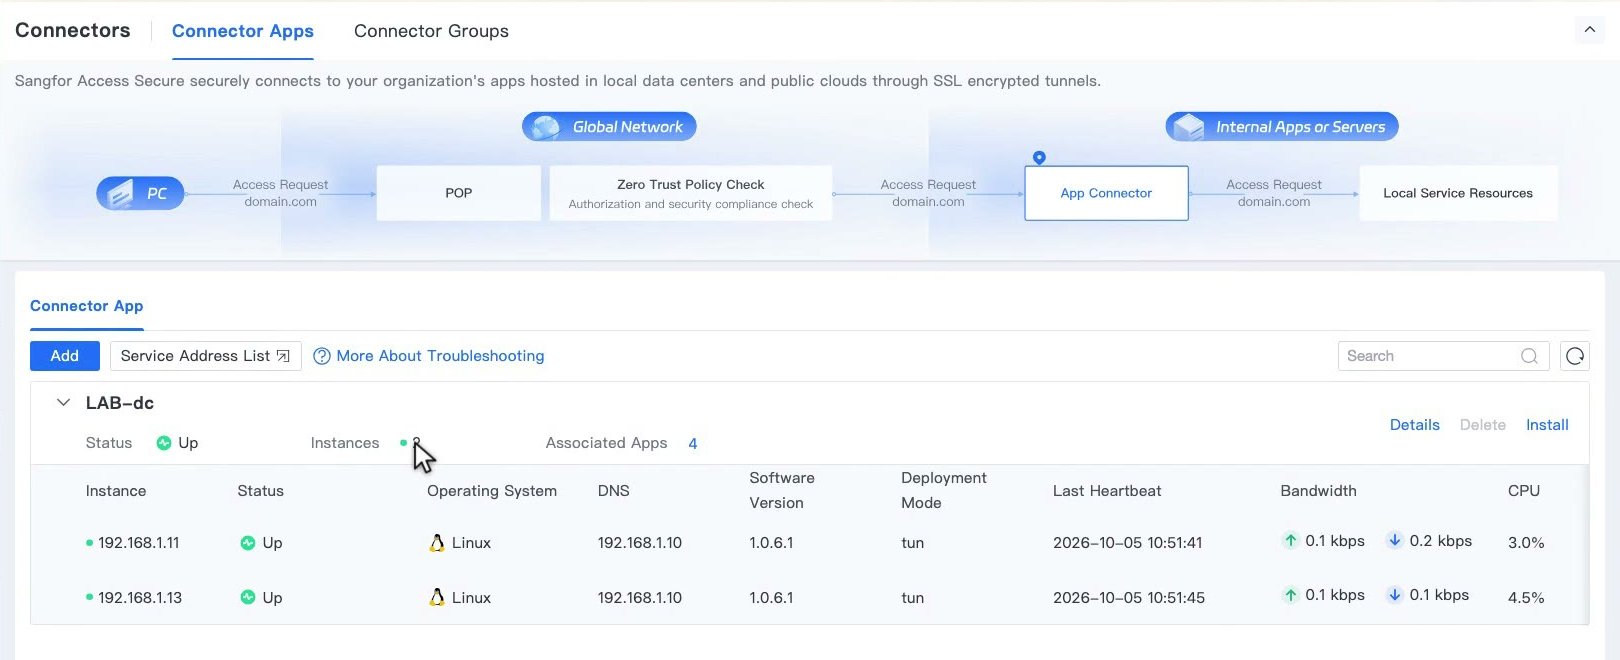Click the tun value in the 192.168.1.13 row

[912, 598]
